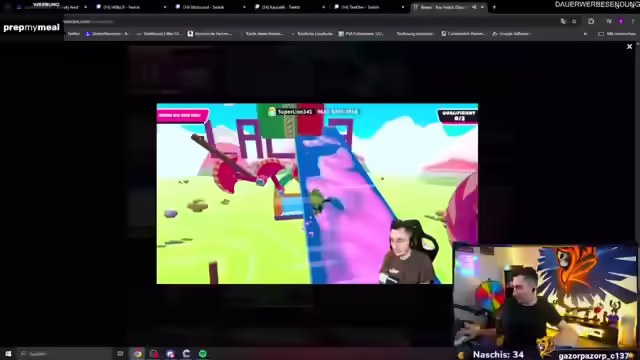Open the all bookmarks folder
640x360 pixels.
point(617,34)
